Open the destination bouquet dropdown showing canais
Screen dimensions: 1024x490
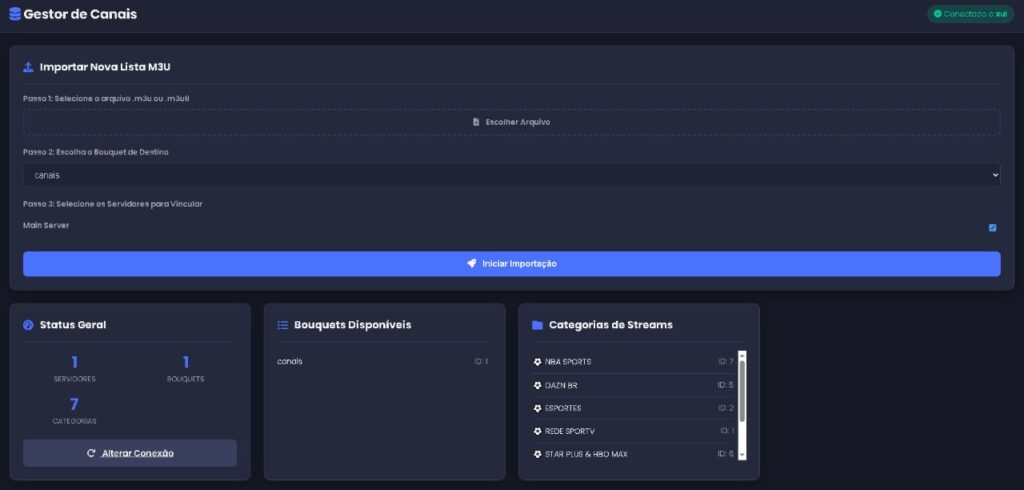[511, 175]
